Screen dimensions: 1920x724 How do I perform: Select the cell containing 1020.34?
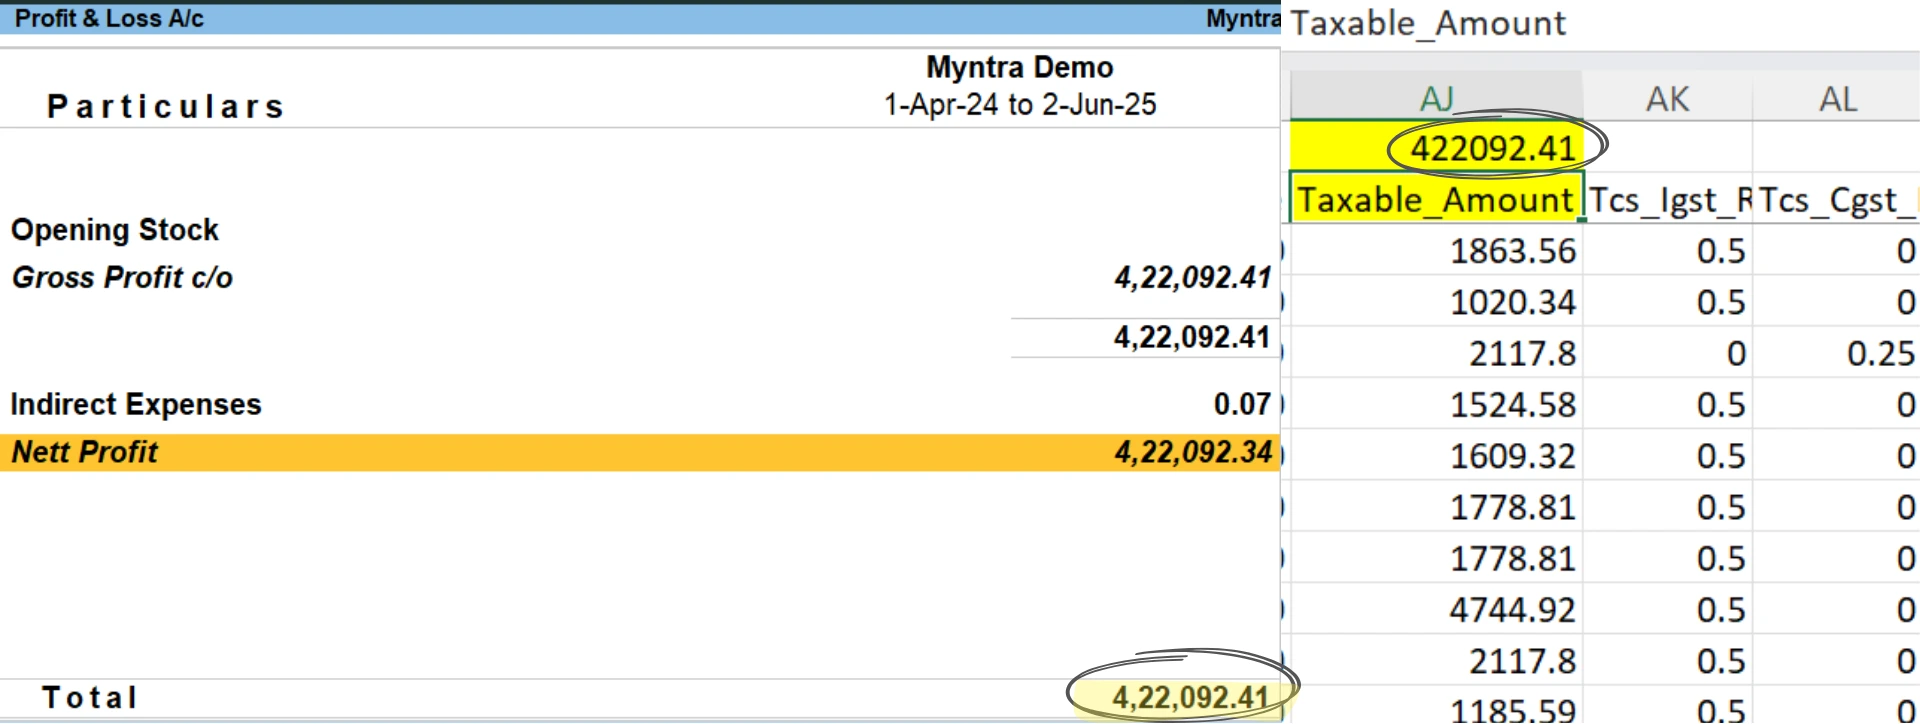(1512, 302)
